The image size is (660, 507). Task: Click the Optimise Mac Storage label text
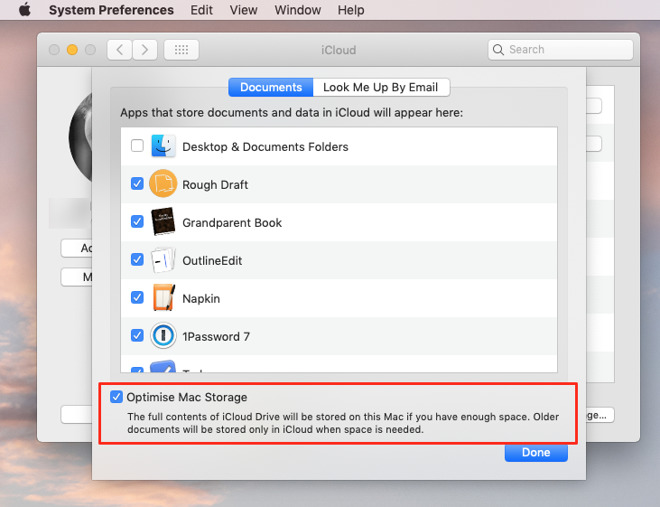click(x=187, y=397)
